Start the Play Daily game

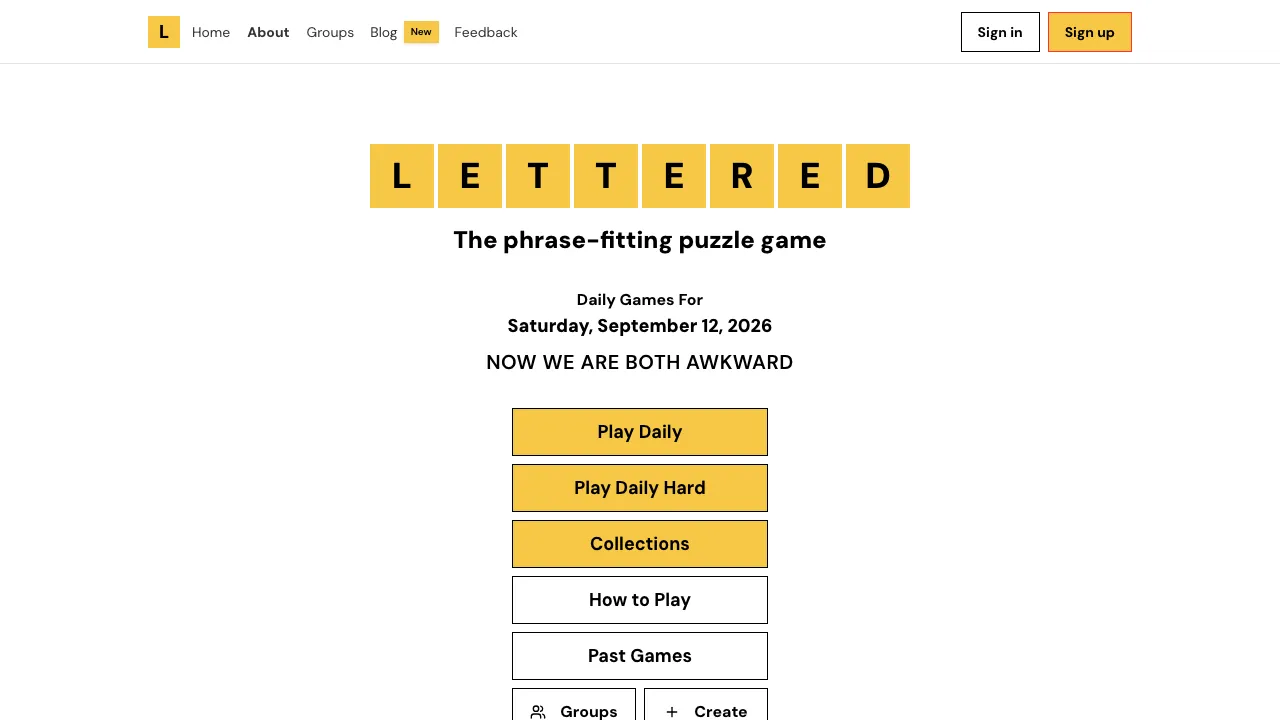640,432
